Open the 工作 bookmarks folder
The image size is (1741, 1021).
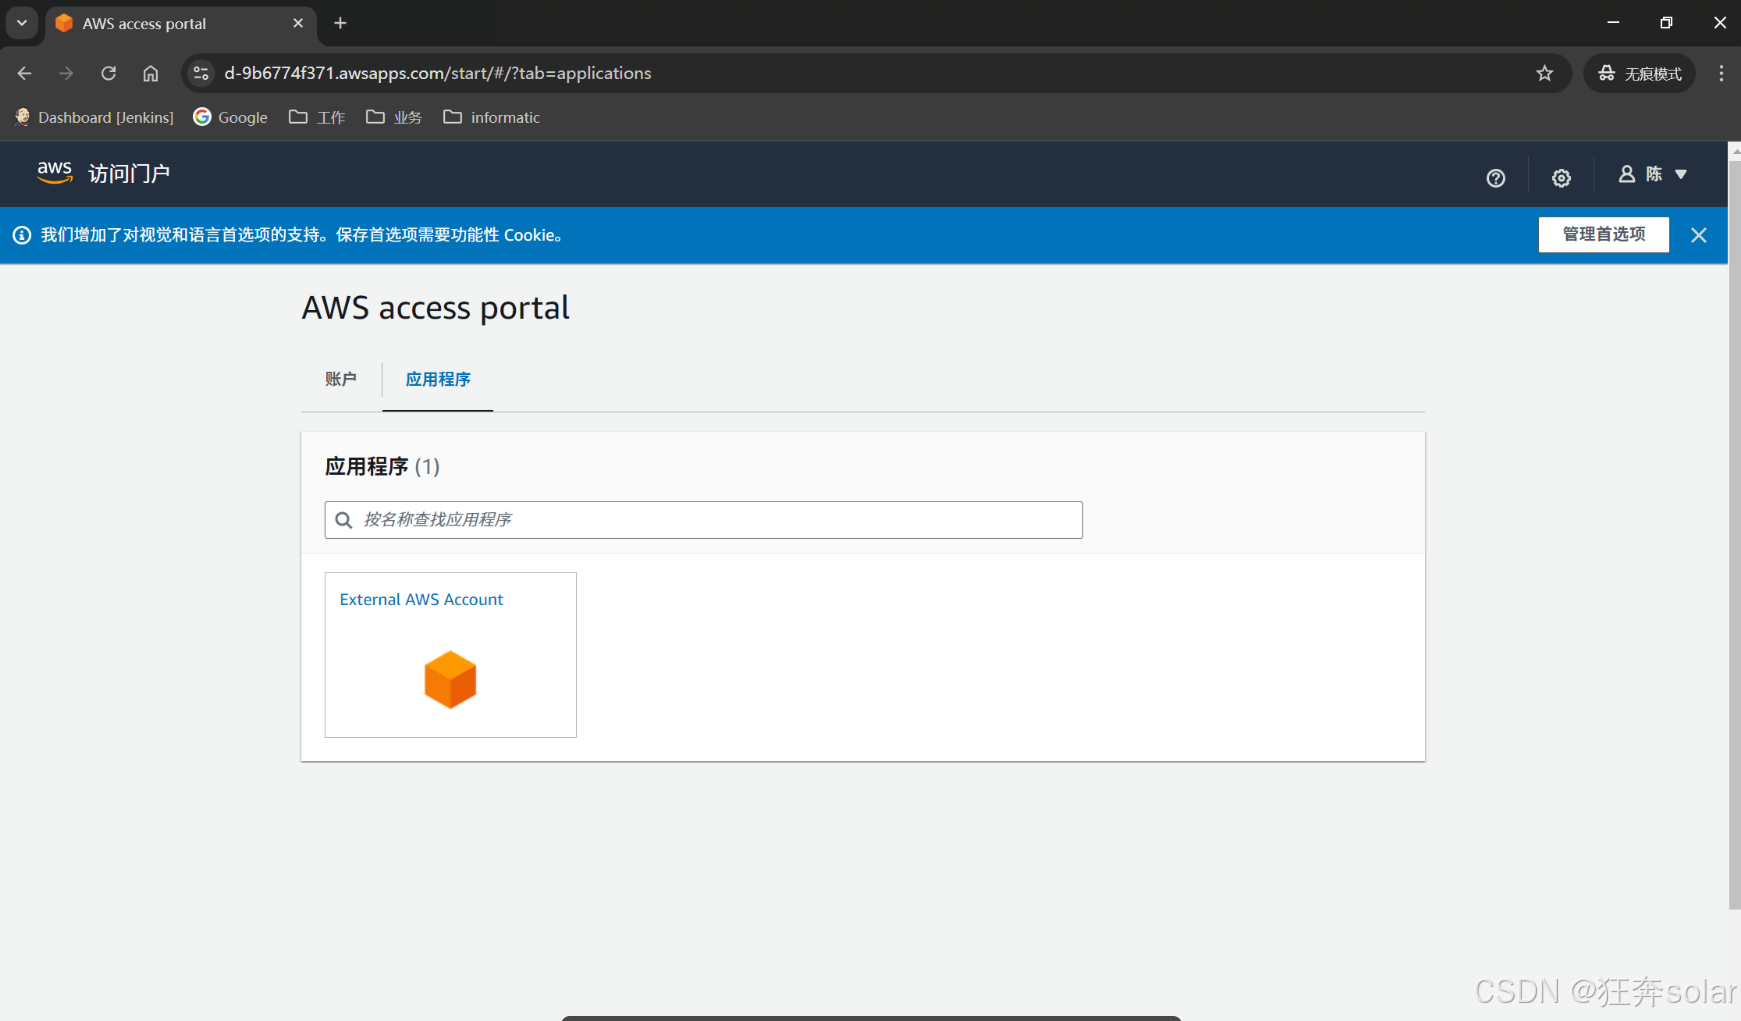coord(316,117)
